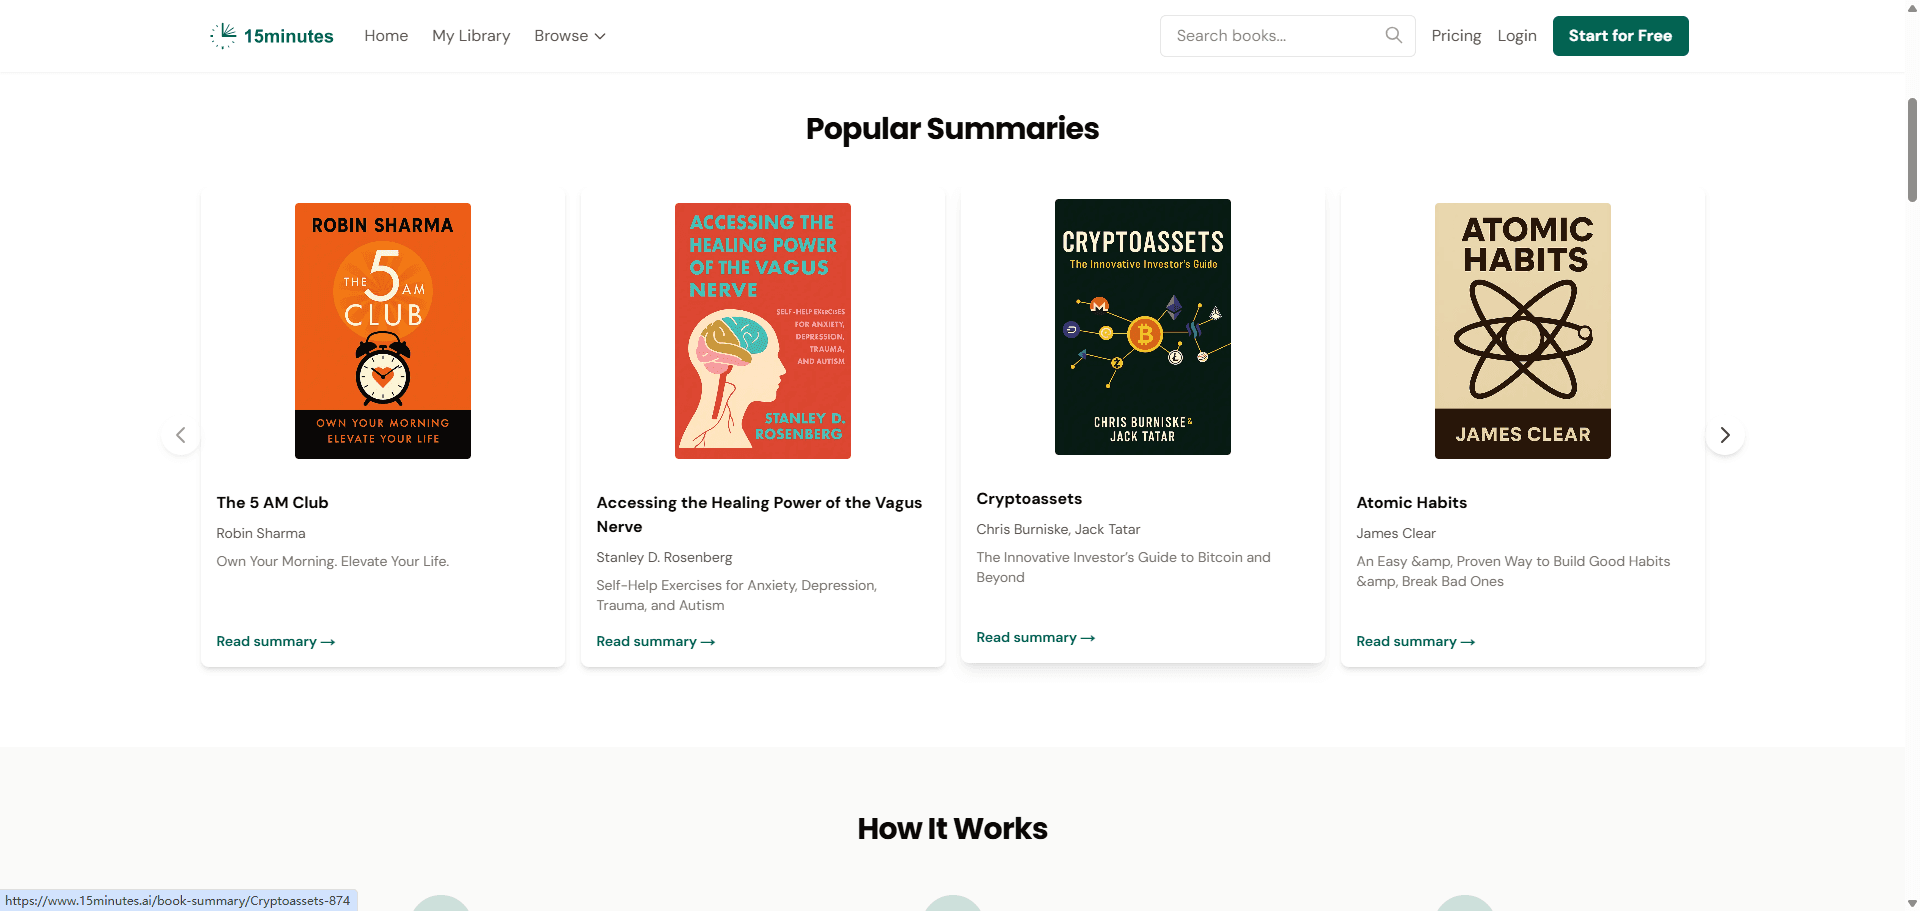The image size is (1920, 911).
Task: Click the Login link
Action: [x=1517, y=36]
